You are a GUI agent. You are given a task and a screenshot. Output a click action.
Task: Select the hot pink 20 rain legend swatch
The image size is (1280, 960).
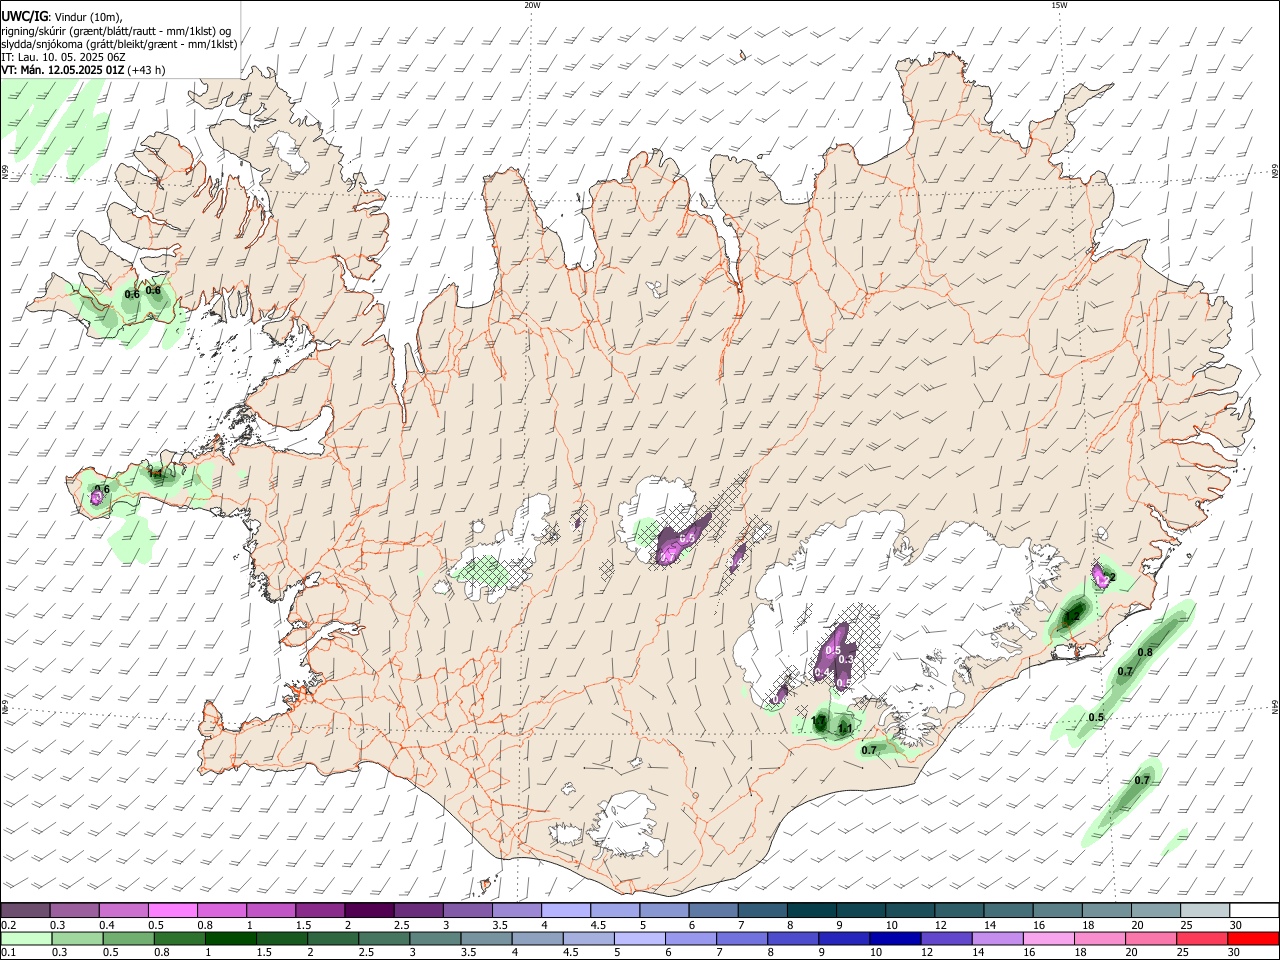(x=1151, y=939)
